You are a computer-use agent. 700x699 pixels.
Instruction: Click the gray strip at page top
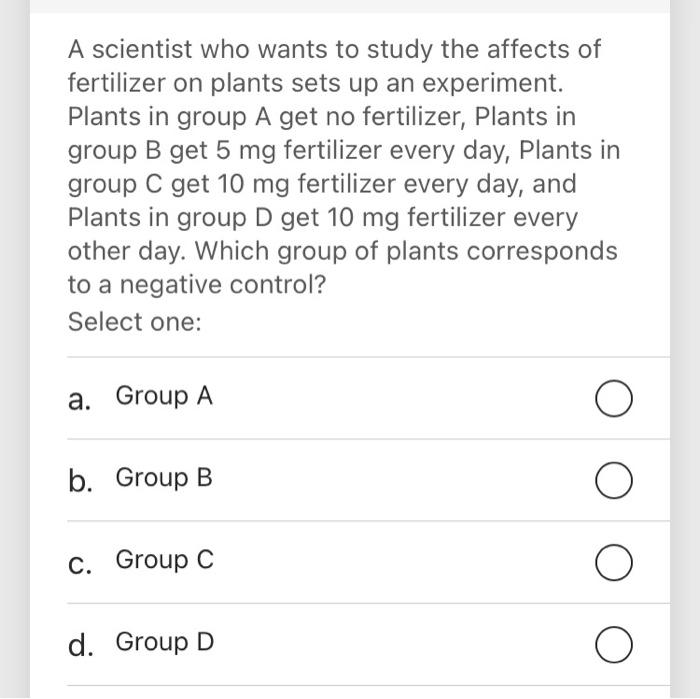(350, 6)
